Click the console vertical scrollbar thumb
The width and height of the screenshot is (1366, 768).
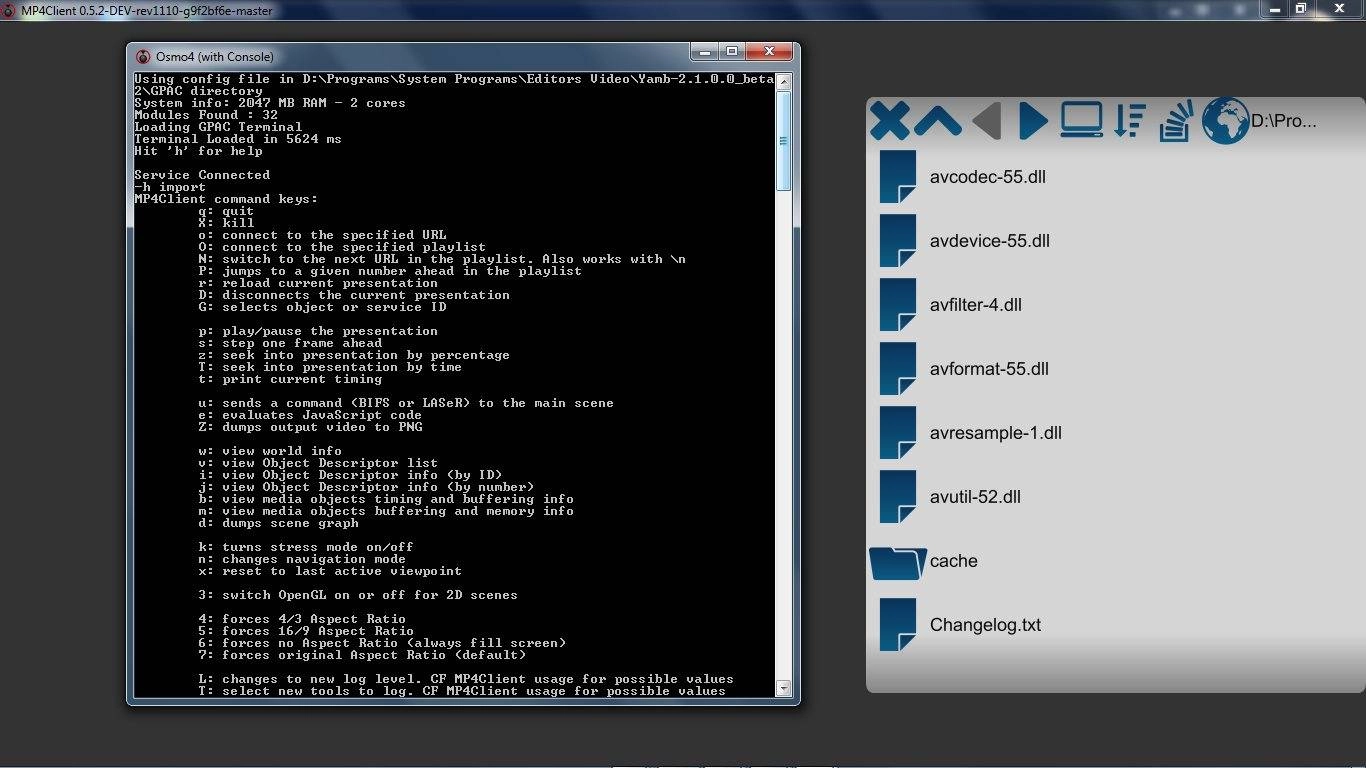coord(784,141)
